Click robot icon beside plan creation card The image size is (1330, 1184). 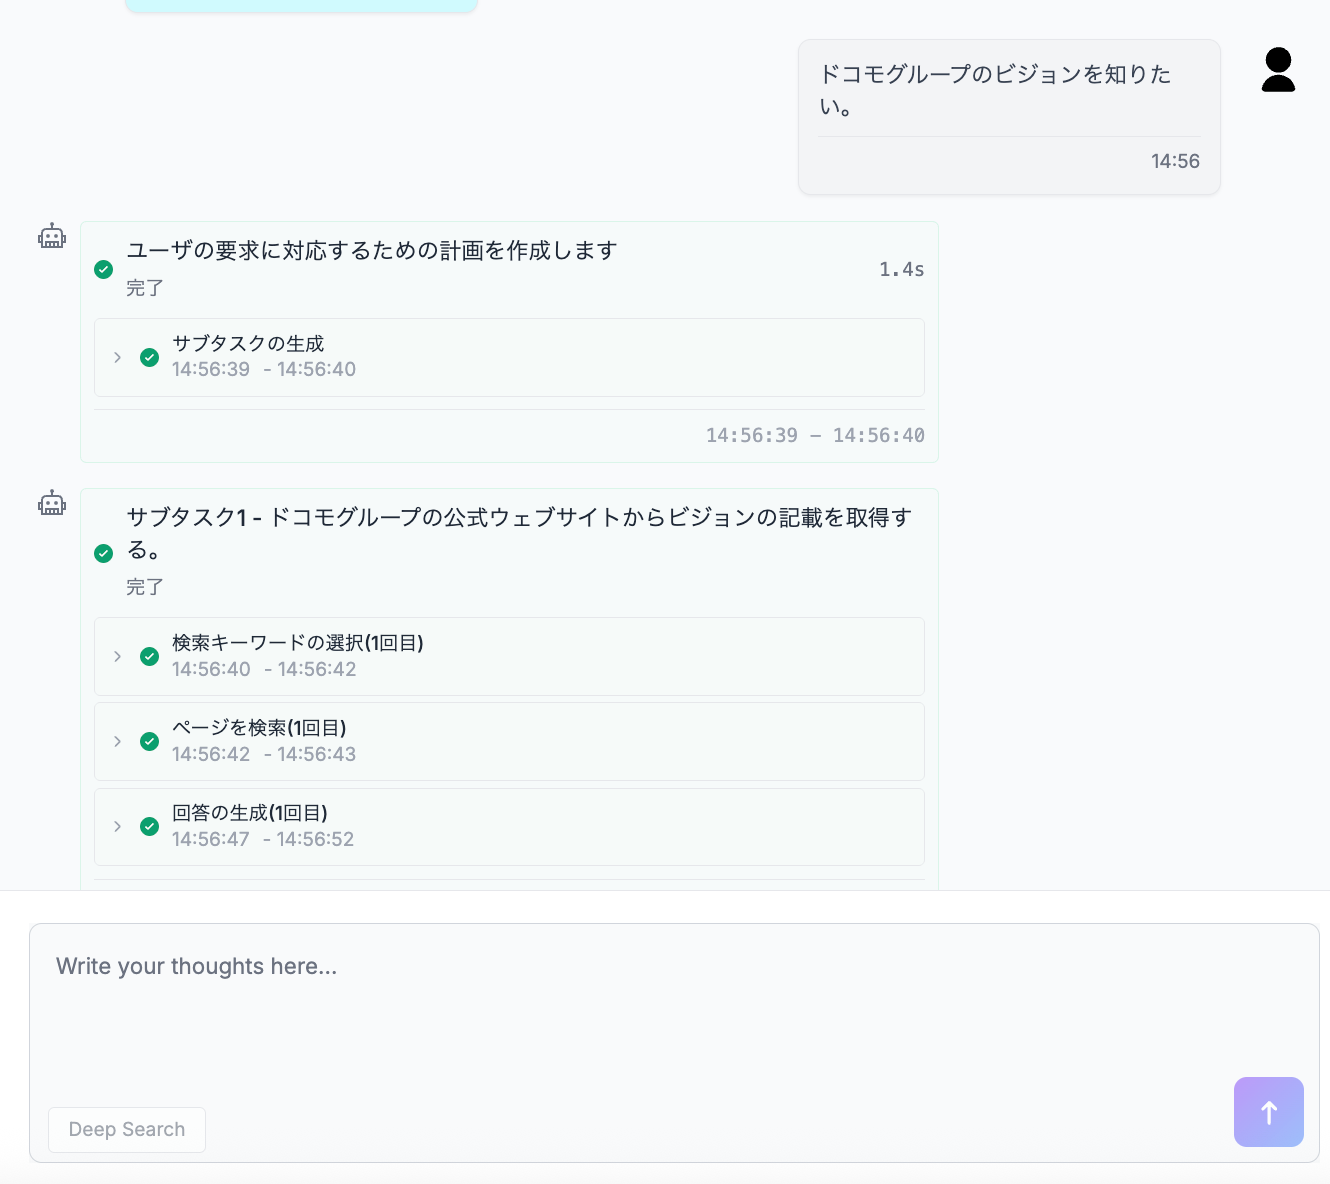point(52,237)
